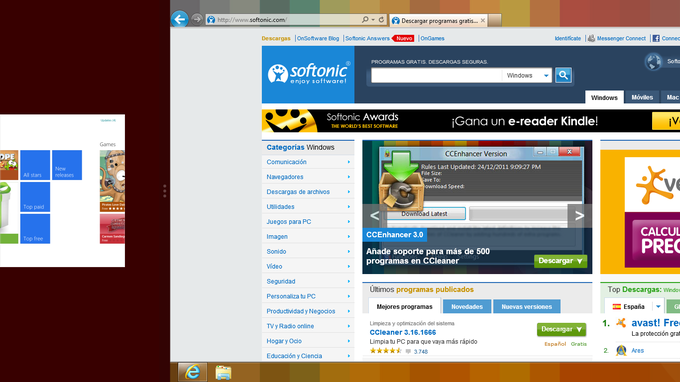Open the OnSoftware Blog link

pyautogui.click(x=318, y=39)
